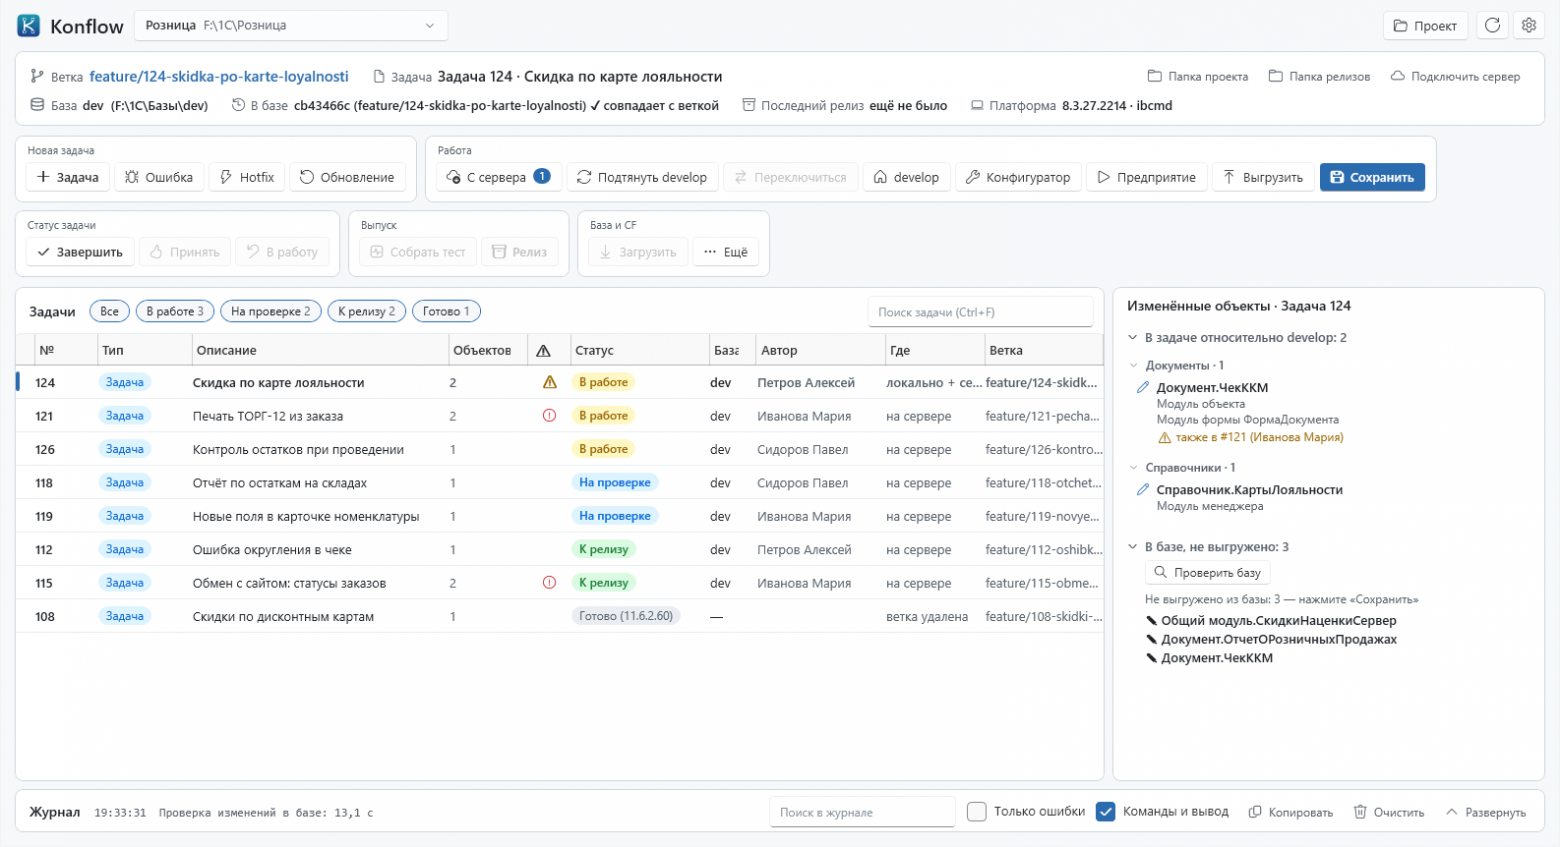Collapse 'В базе, не выгружено: 3' section
The height and width of the screenshot is (847, 1560).
pos(1133,547)
